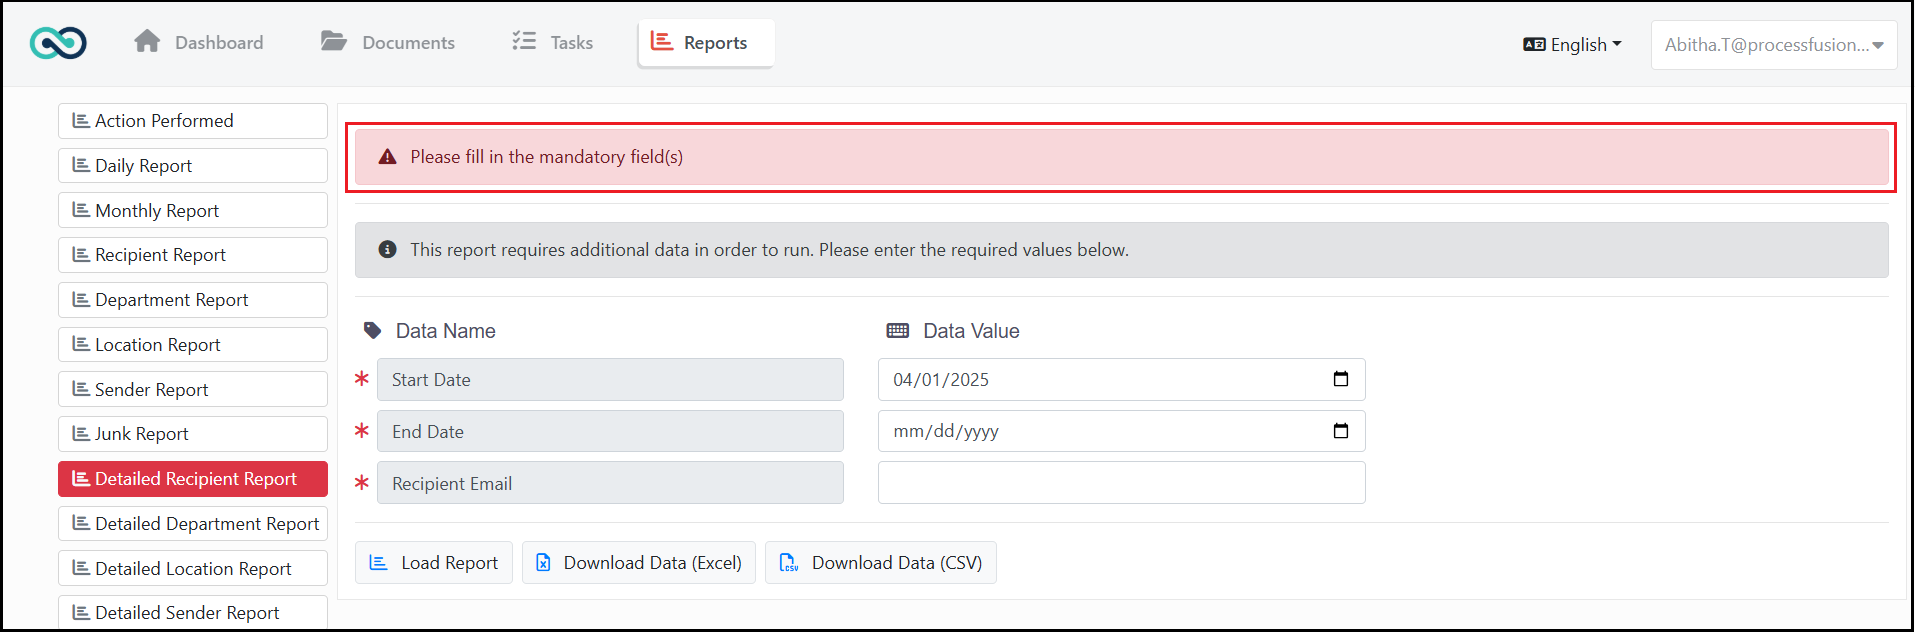The image size is (1915, 632).
Task: Open the Detailed Department Report
Action: pos(193,524)
